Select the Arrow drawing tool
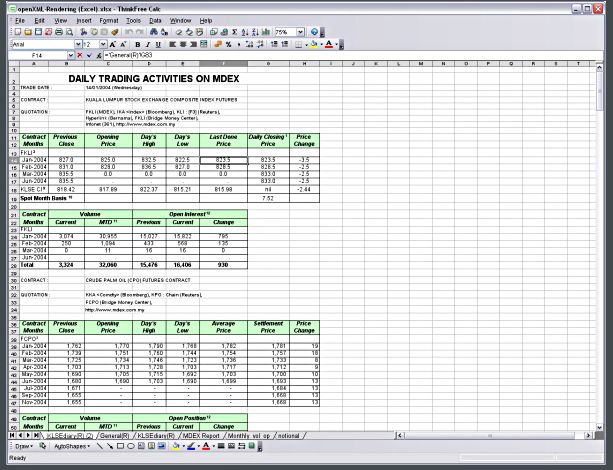This screenshot has width=613, height=470. pyautogui.click(x=110, y=446)
